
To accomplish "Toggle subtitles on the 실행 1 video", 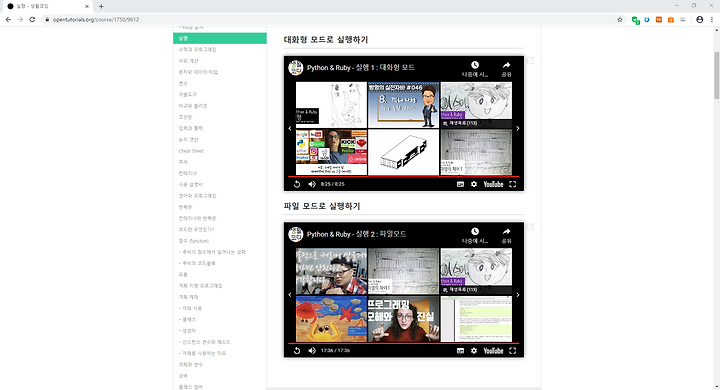I will pyautogui.click(x=460, y=184).
